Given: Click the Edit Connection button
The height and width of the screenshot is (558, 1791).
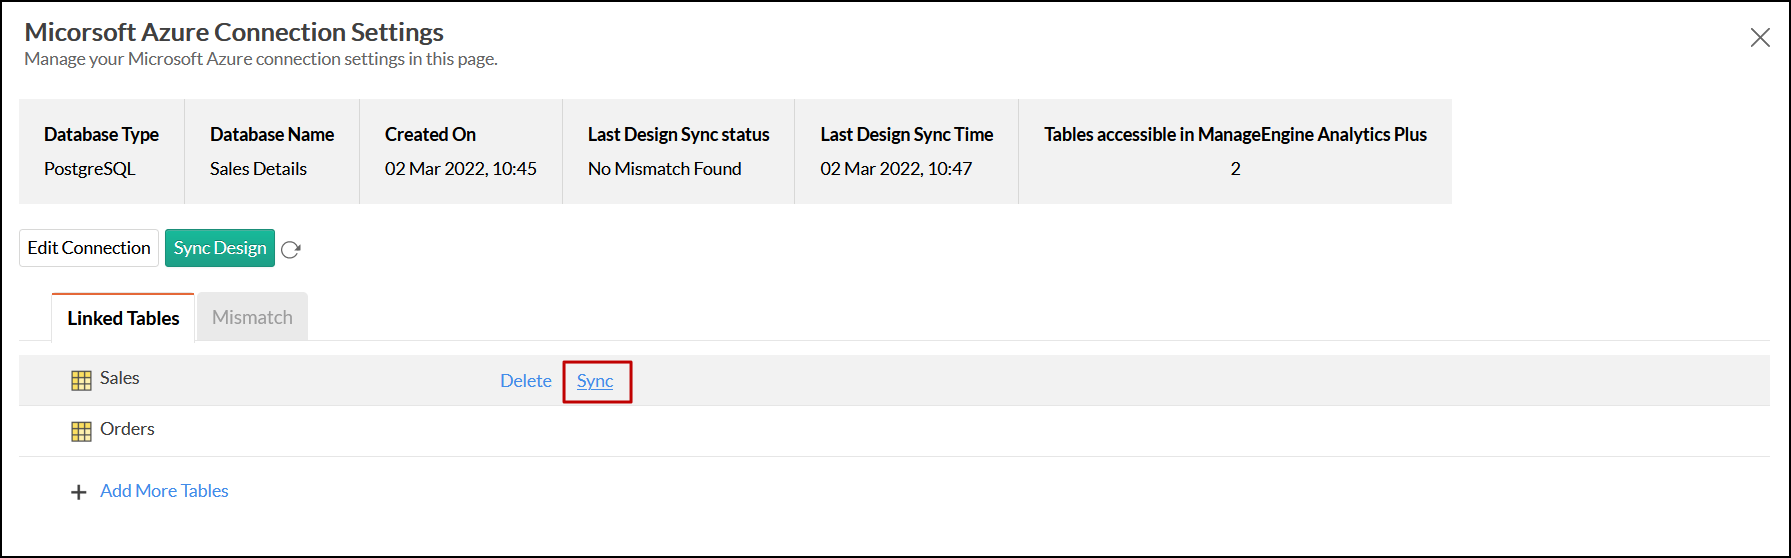Looking at the screenshot, I should pos(89,248).
